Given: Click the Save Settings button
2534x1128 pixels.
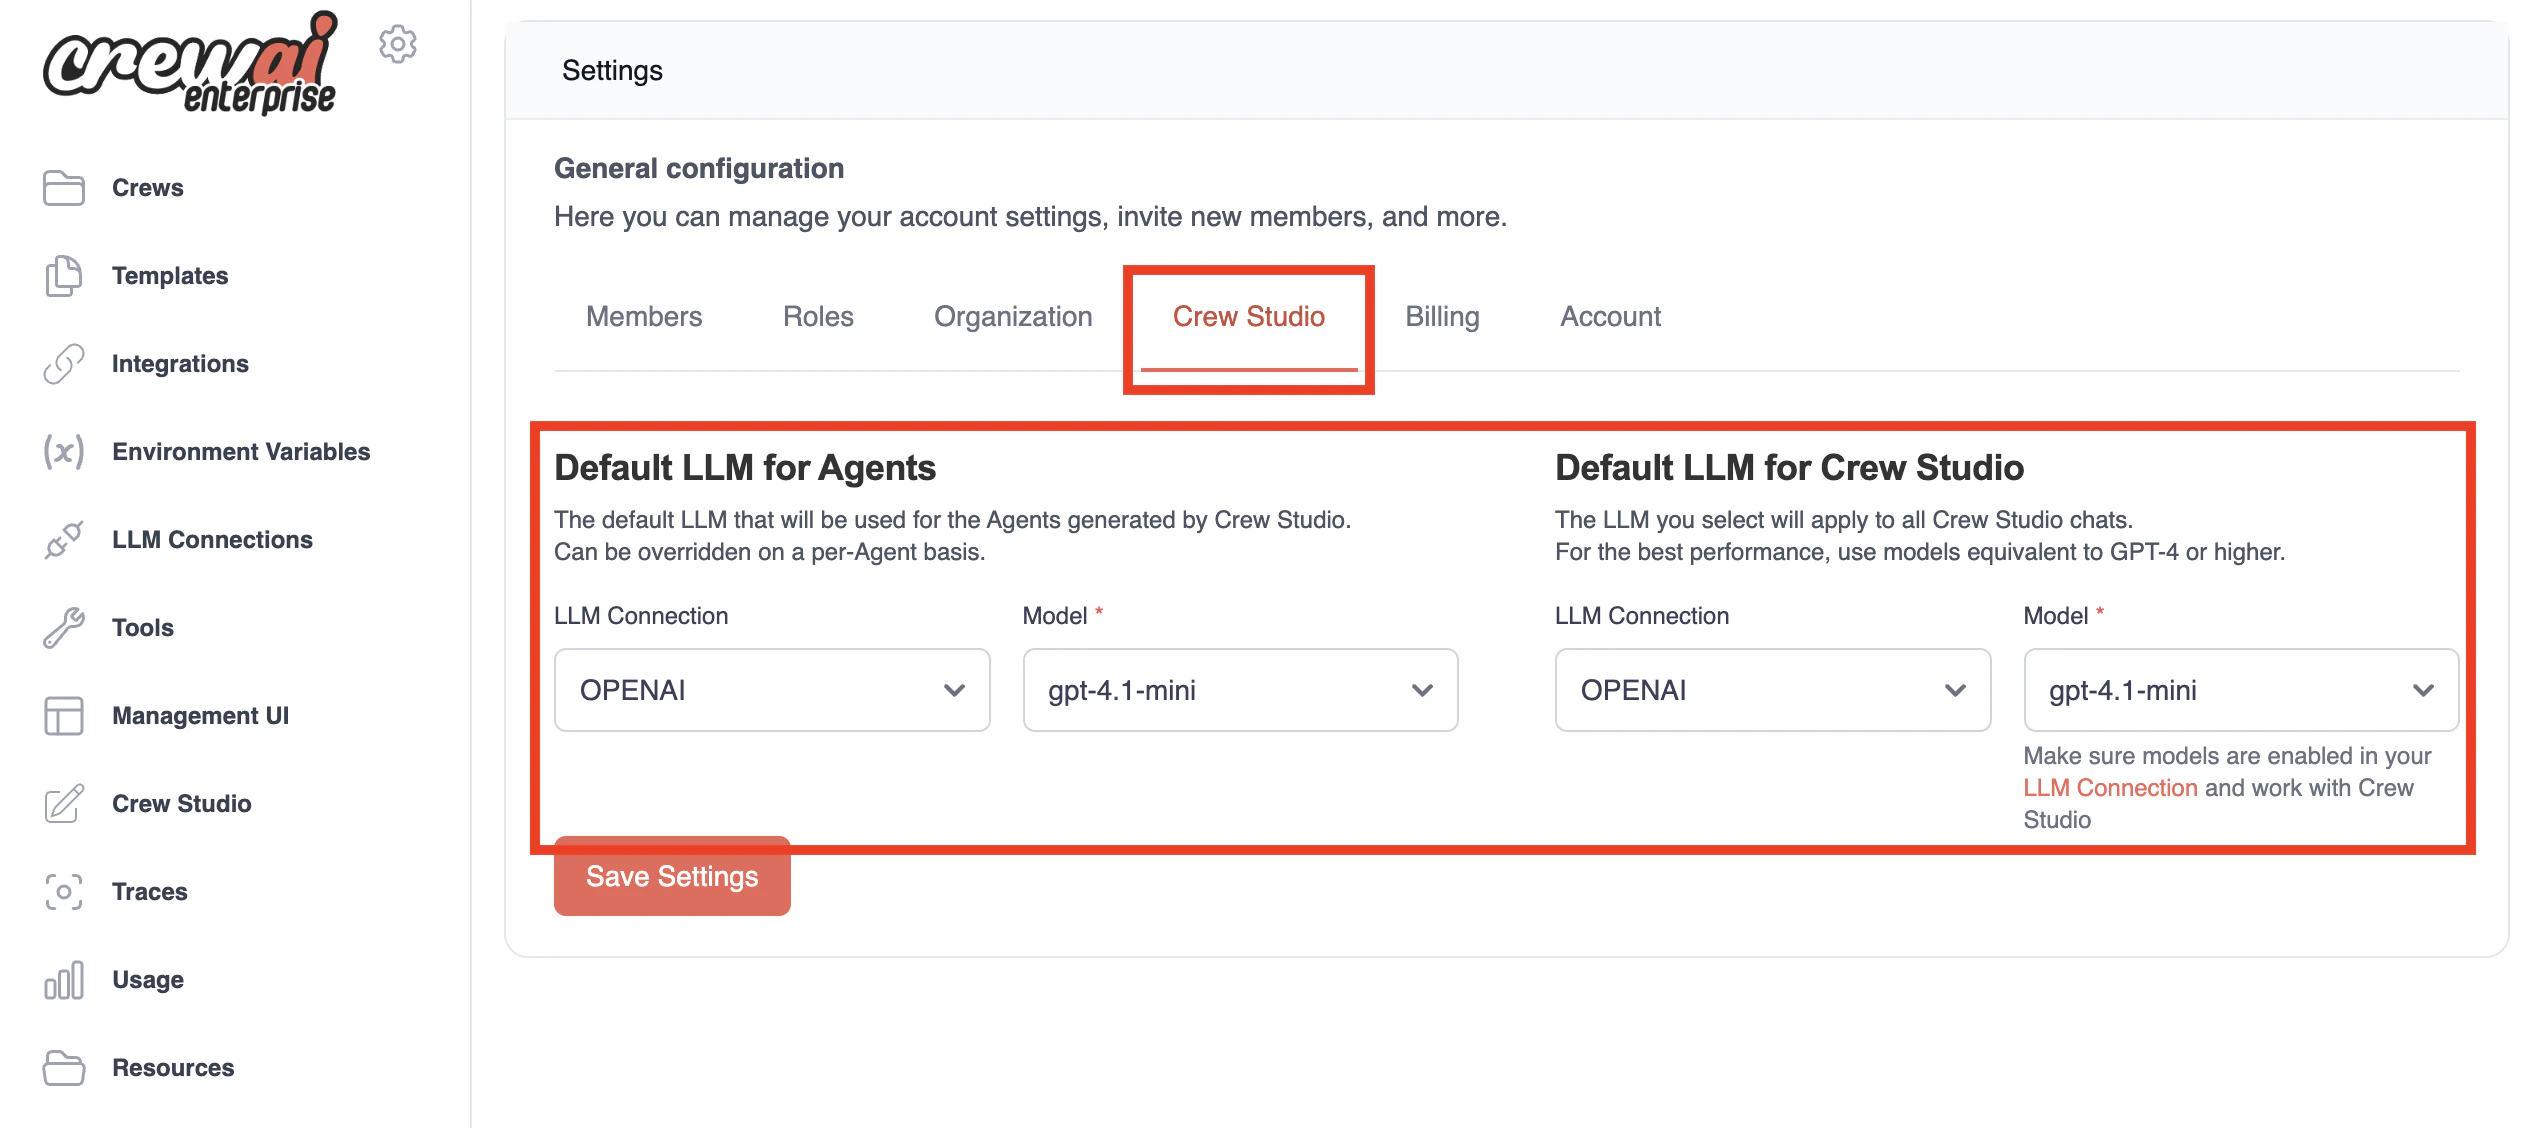Looking at the screenshot, I should 672,876.
